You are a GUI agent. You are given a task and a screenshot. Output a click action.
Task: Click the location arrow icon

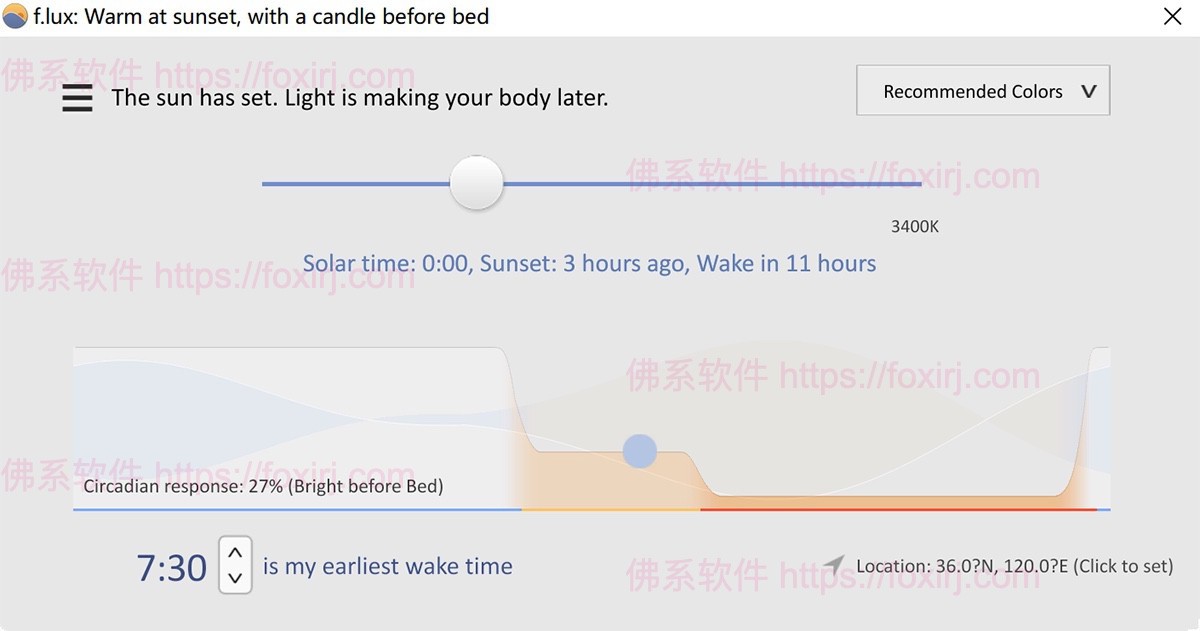coord(836,565)
